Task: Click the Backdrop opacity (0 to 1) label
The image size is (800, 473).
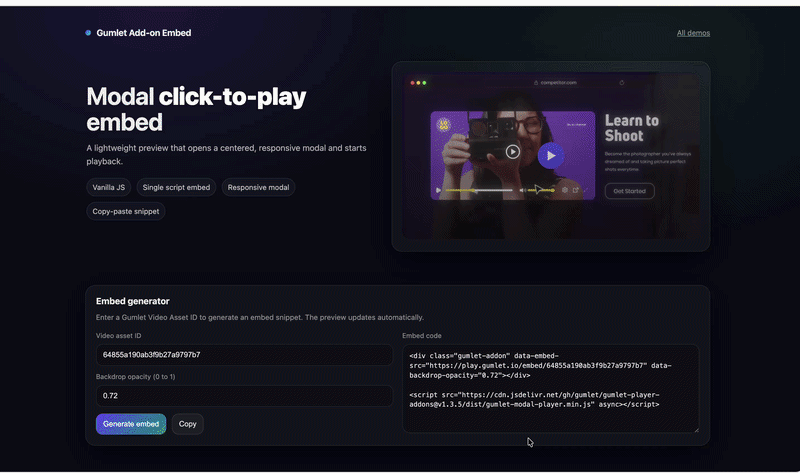Action: pyautogui.click(x=135, y=377)
